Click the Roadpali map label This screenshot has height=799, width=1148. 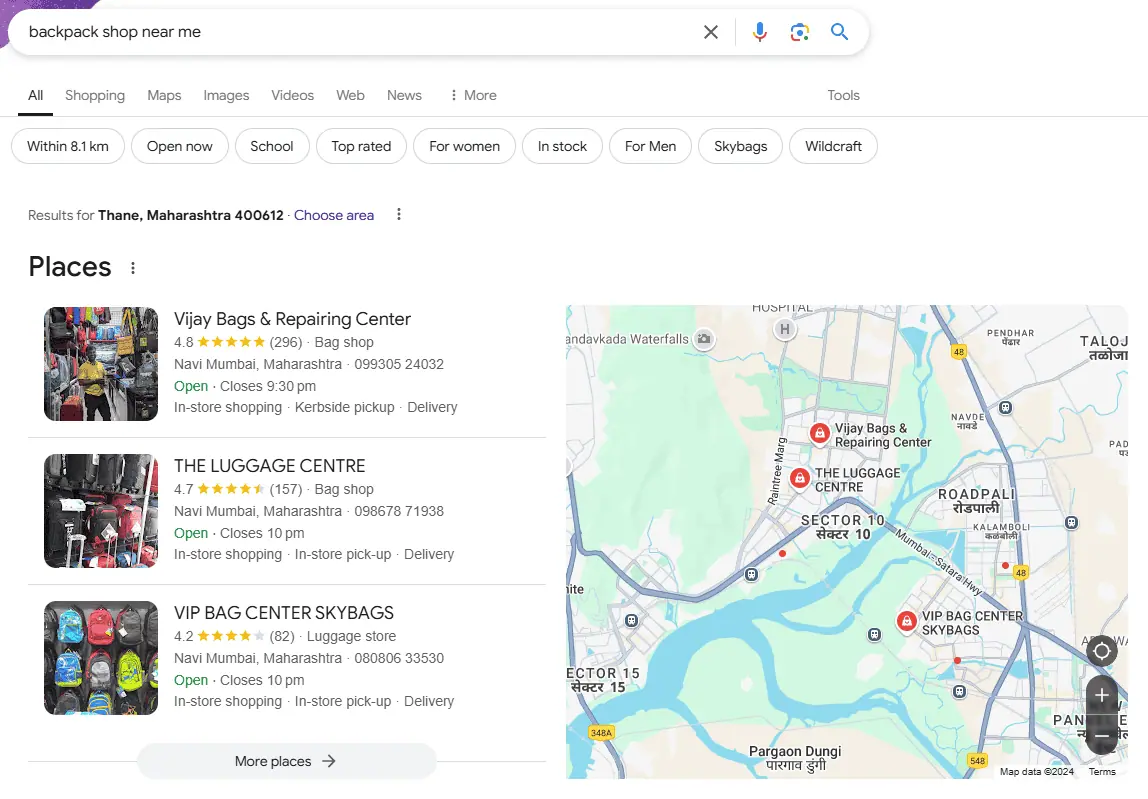click(977, 501)
